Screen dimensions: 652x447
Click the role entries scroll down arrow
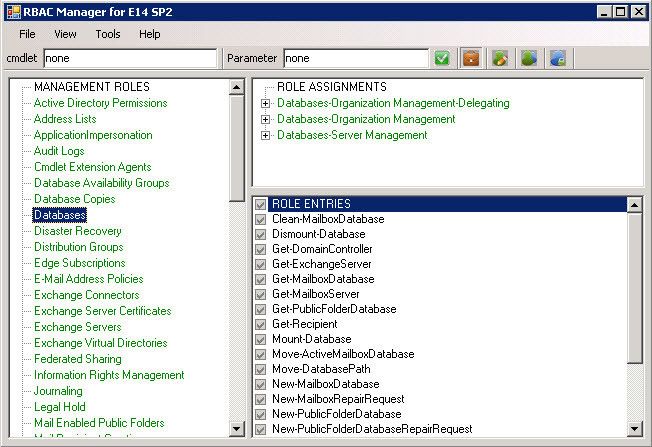pos(635,428)
